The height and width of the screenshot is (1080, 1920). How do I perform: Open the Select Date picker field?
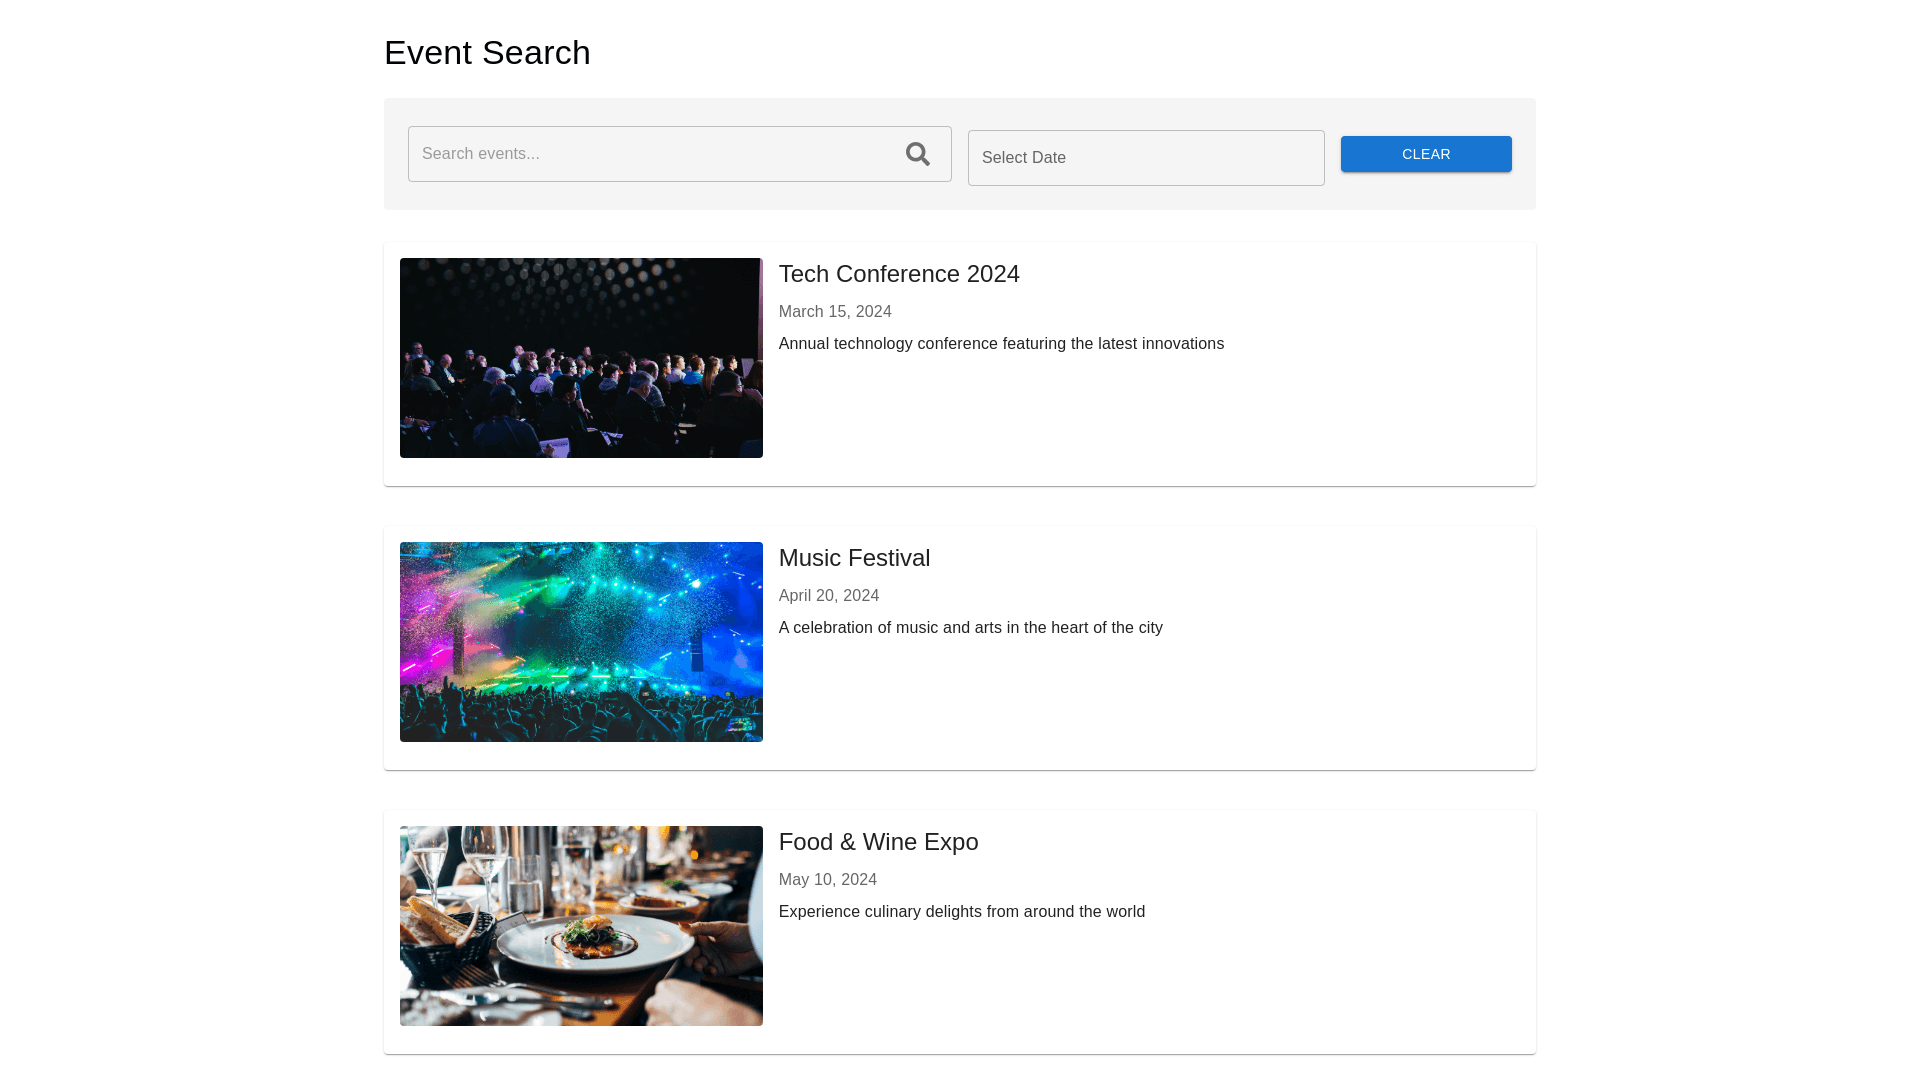coord(1145,158)
